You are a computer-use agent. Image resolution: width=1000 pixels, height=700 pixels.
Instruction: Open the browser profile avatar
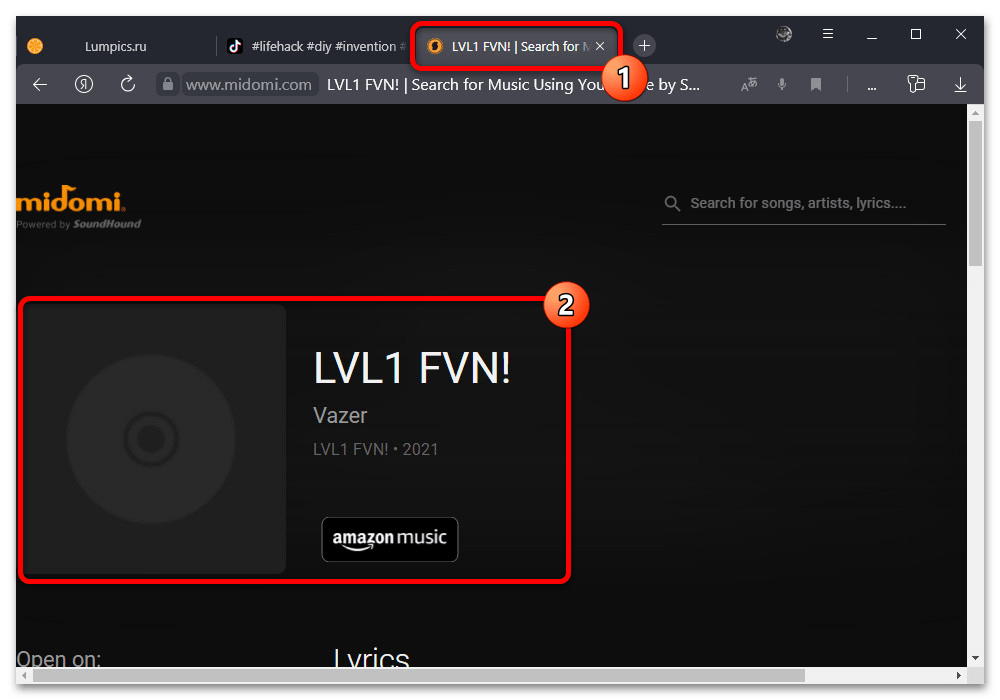[x=784, y=34]
